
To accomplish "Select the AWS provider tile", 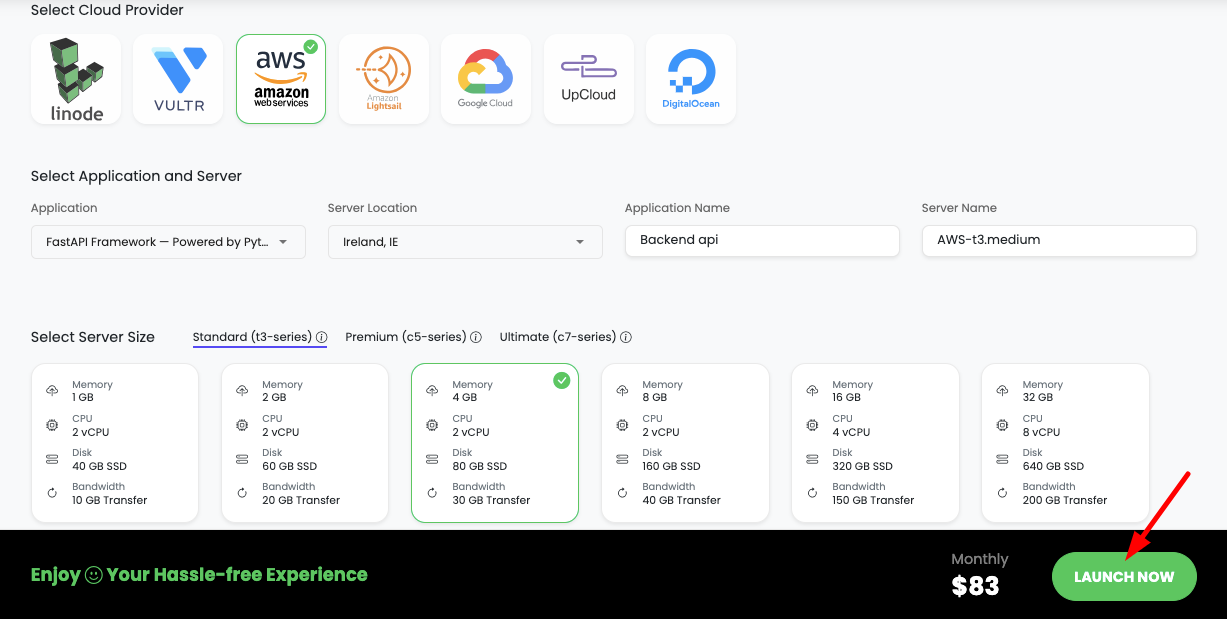I will click(x=281, y=79).
